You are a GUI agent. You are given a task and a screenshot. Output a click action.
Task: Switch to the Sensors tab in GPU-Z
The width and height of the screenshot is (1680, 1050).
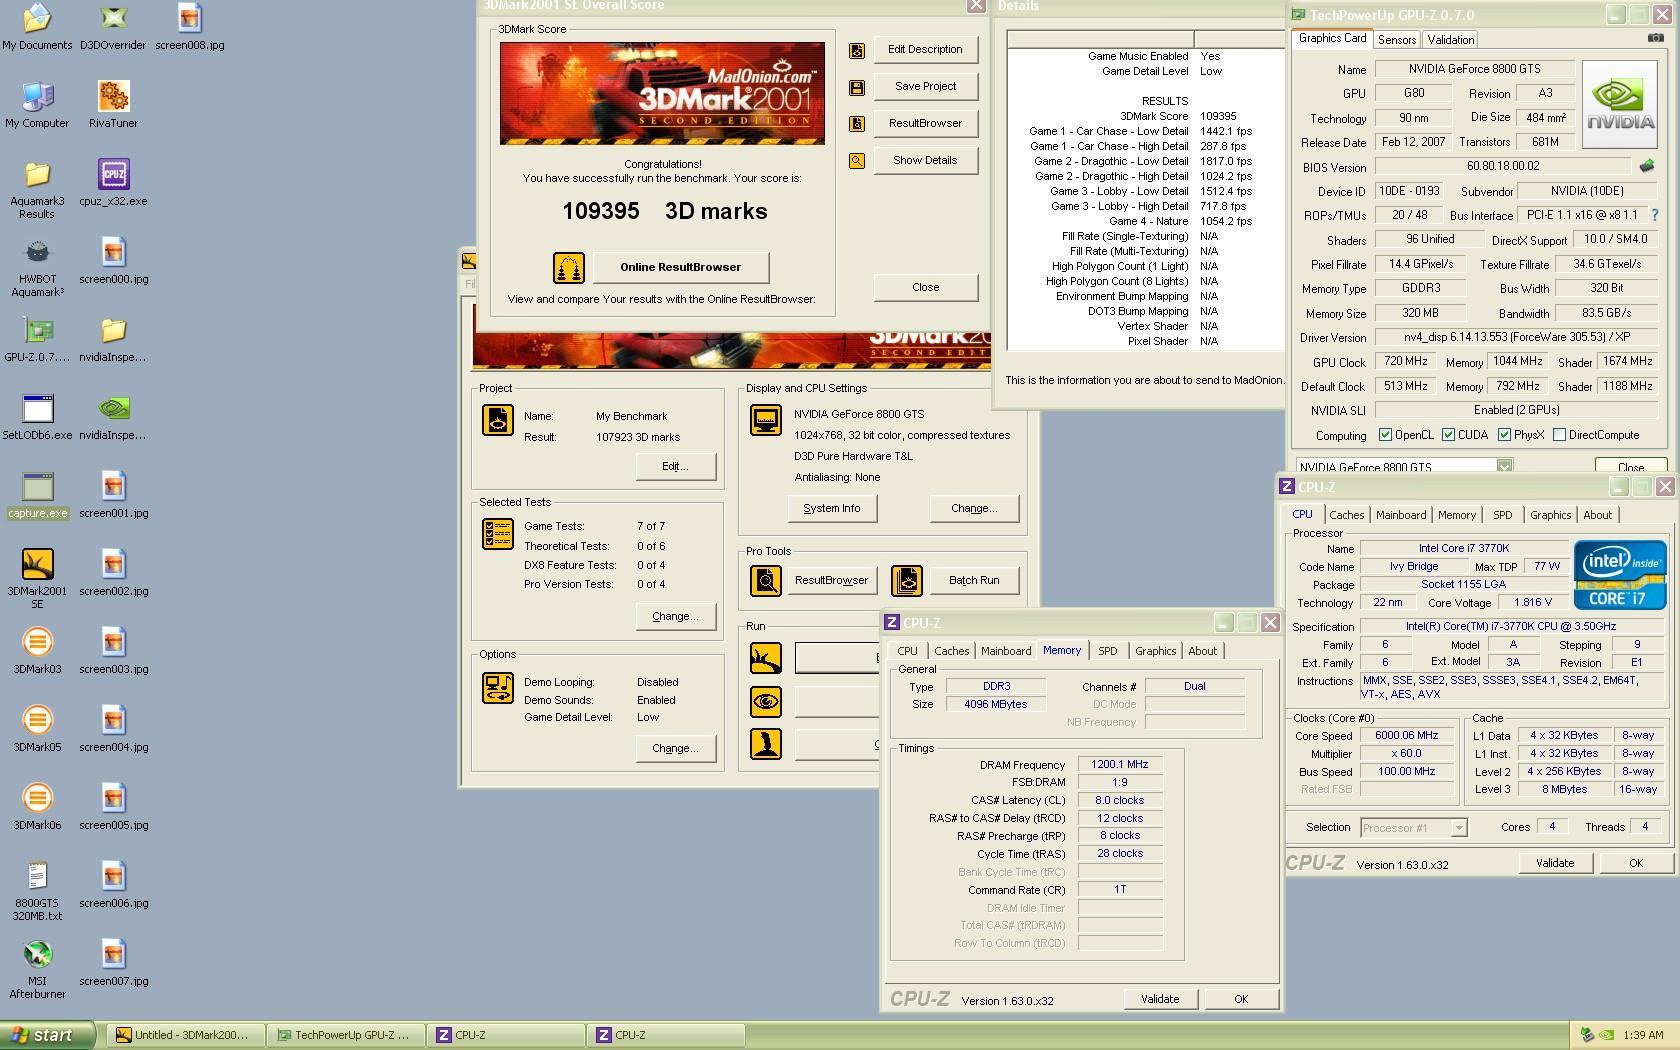coord(1397,40)
